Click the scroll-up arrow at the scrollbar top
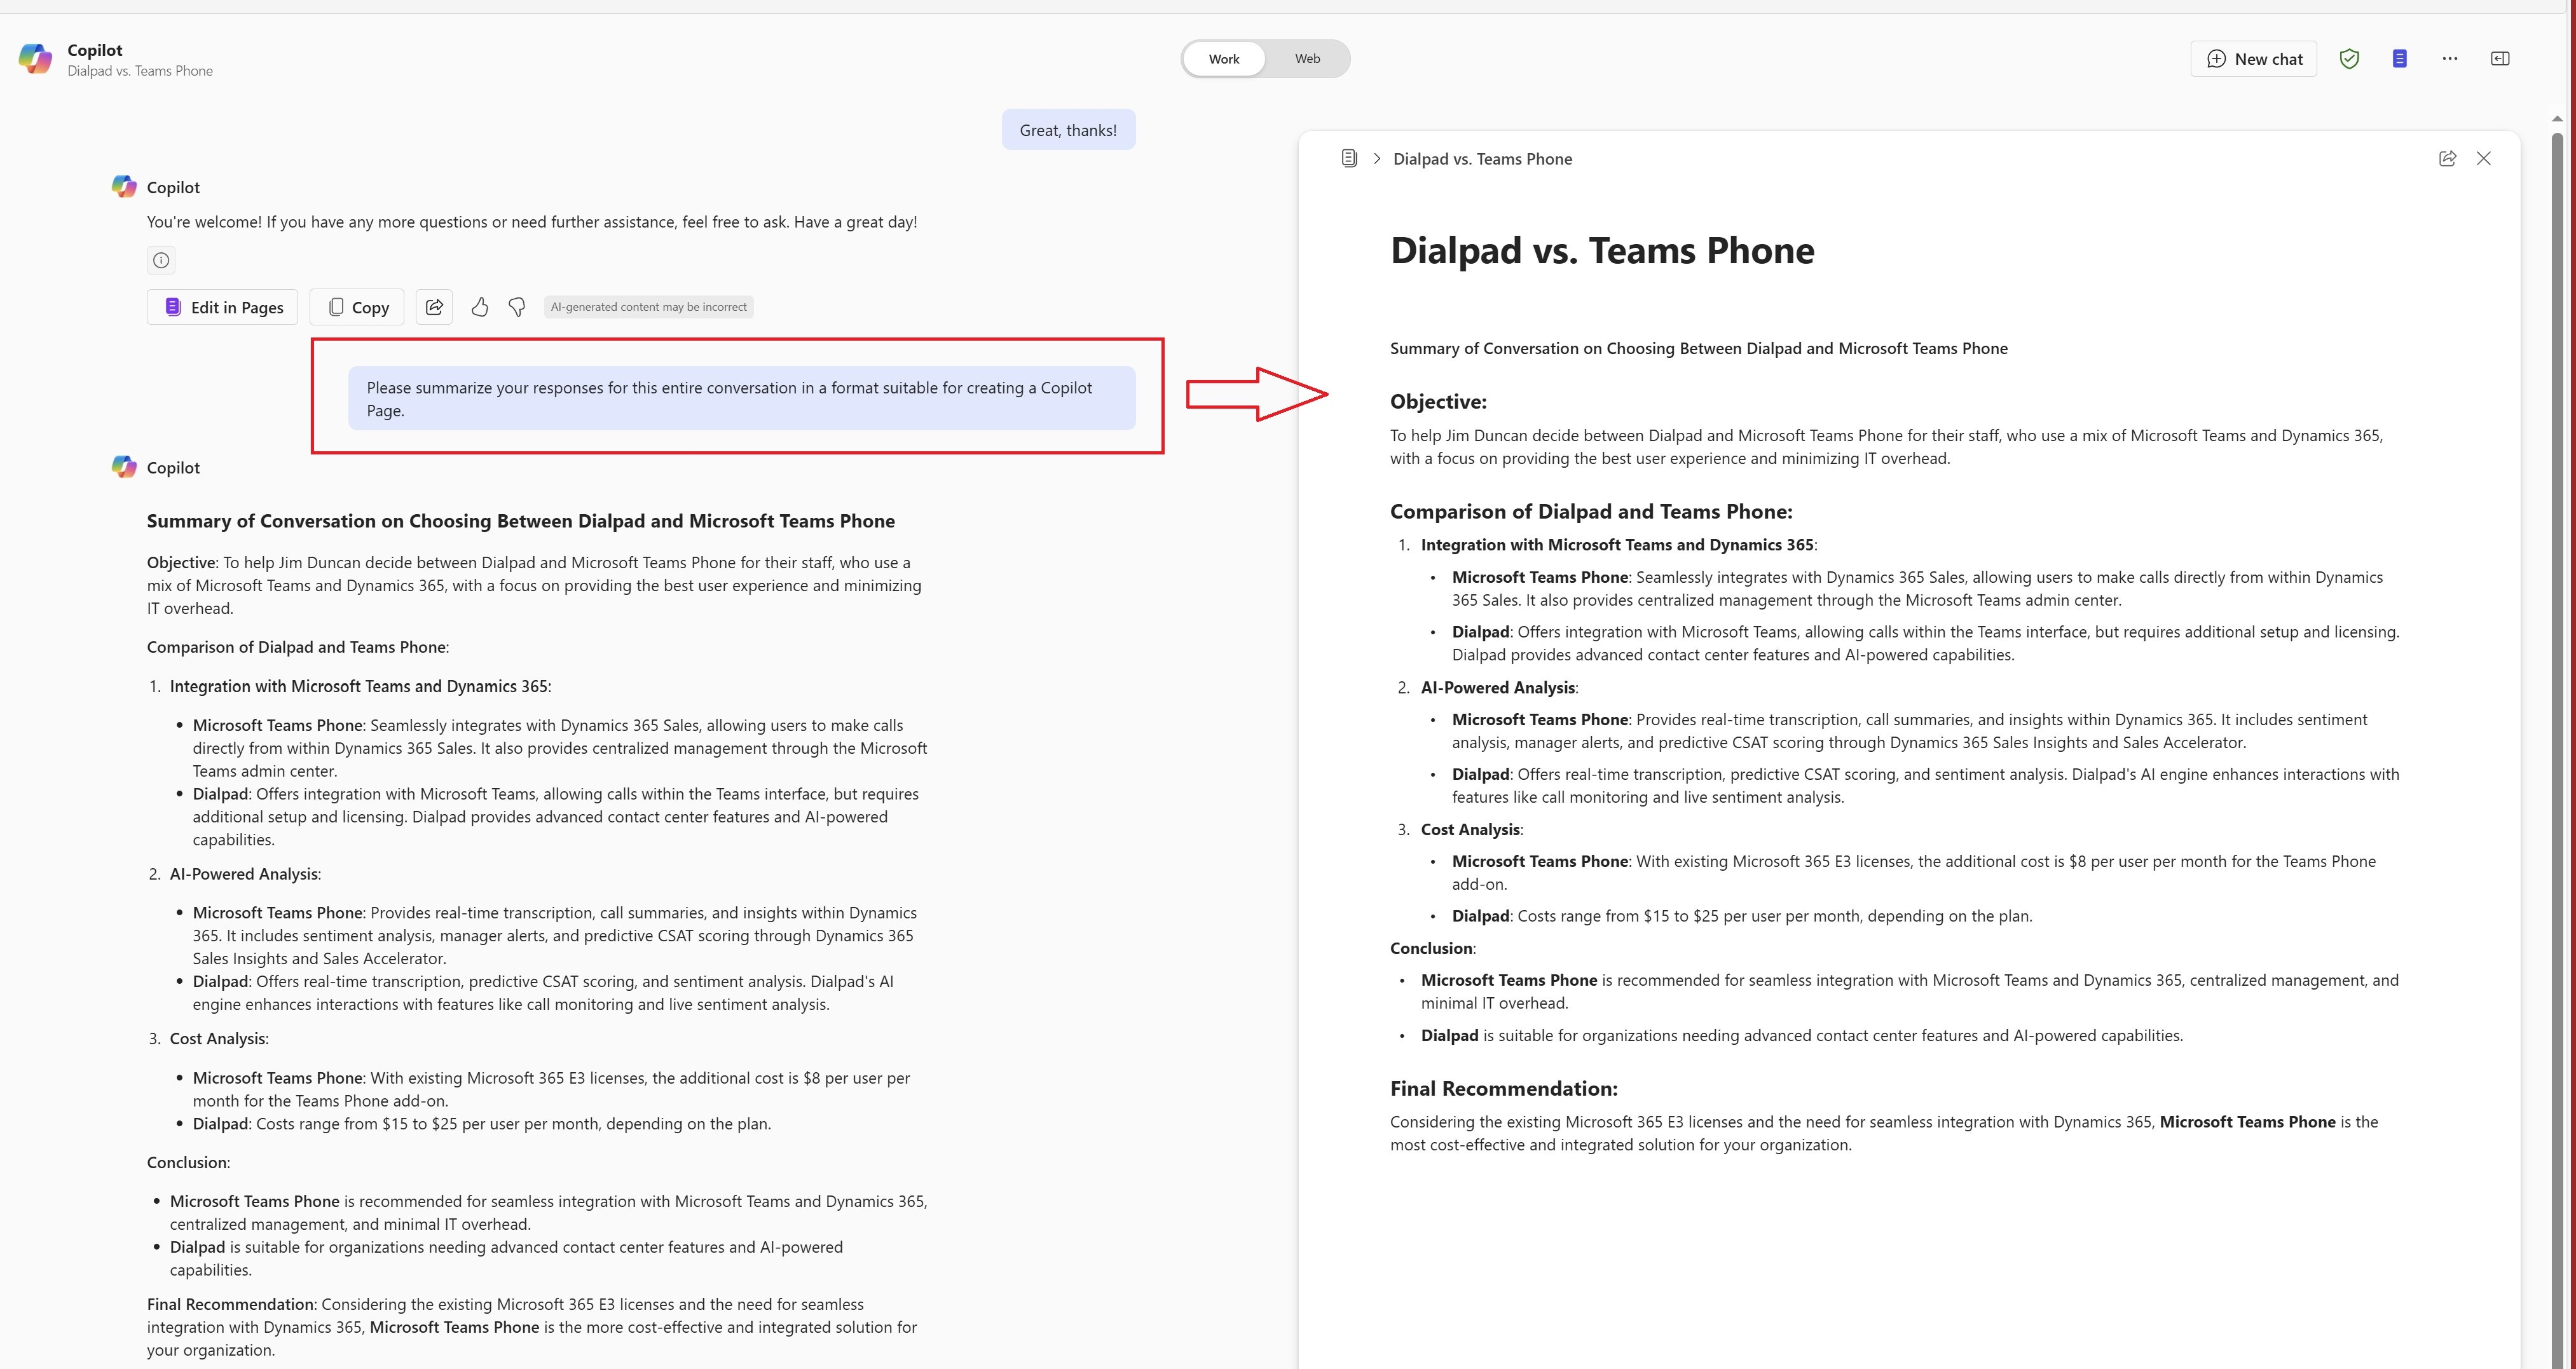The width and height of the screenshot is (2576, 1369). pos(2557,119)
